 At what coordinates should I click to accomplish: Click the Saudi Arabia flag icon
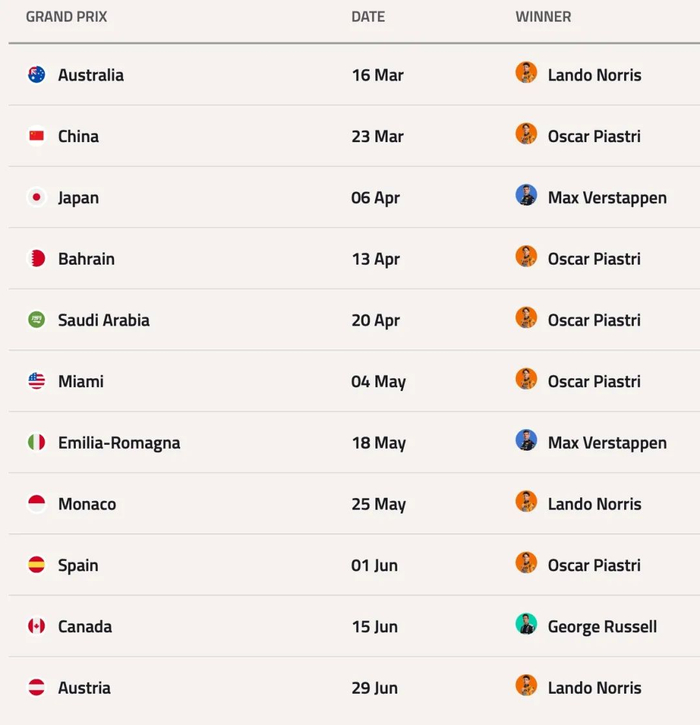pyautogui.click(x=37, y=320)
